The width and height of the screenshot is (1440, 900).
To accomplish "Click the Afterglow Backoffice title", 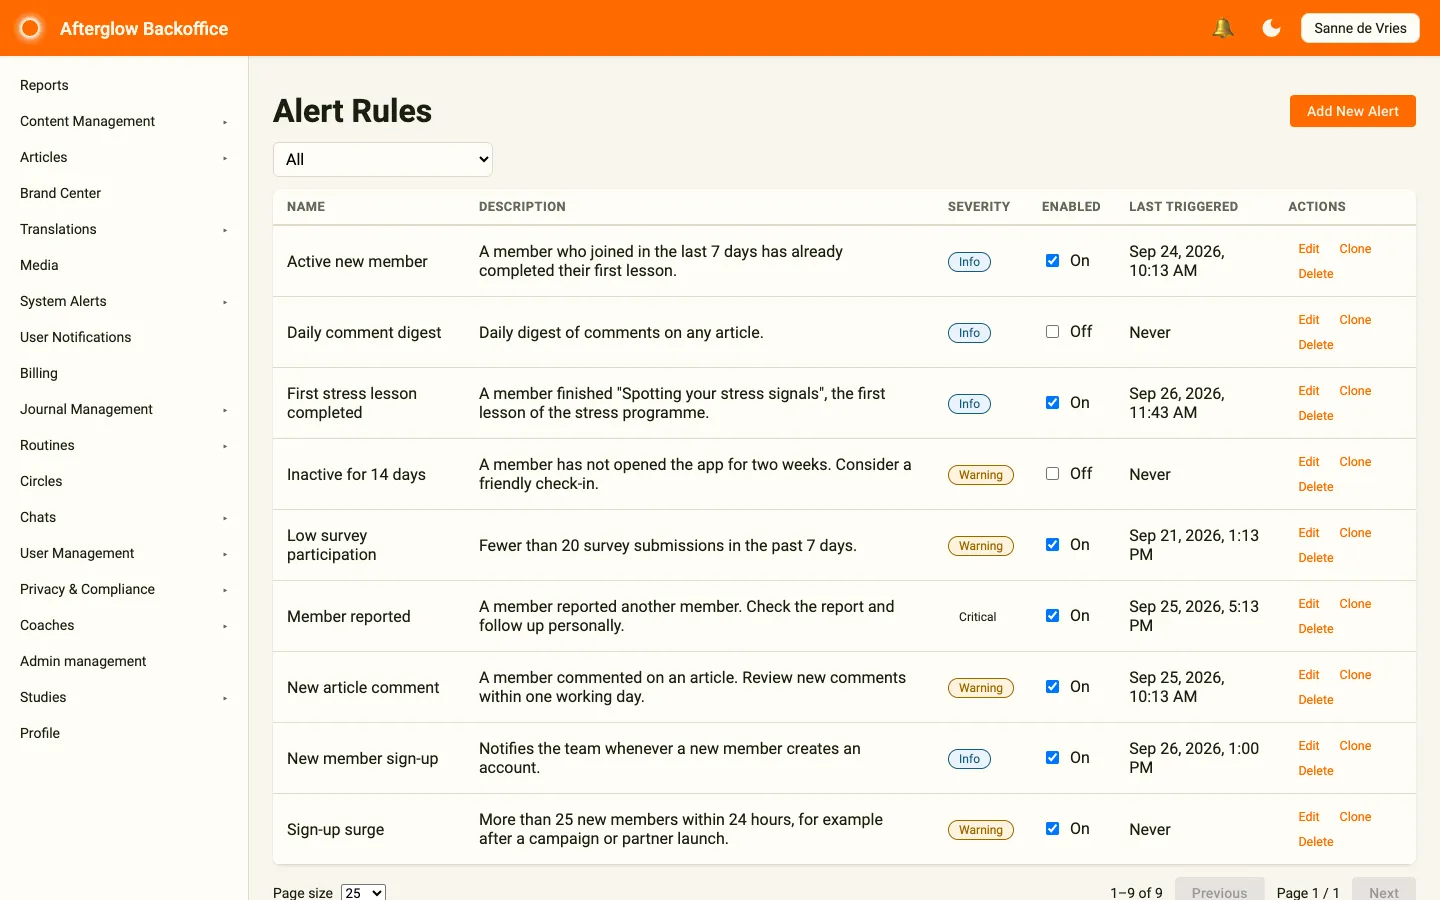I will (144, 29).
